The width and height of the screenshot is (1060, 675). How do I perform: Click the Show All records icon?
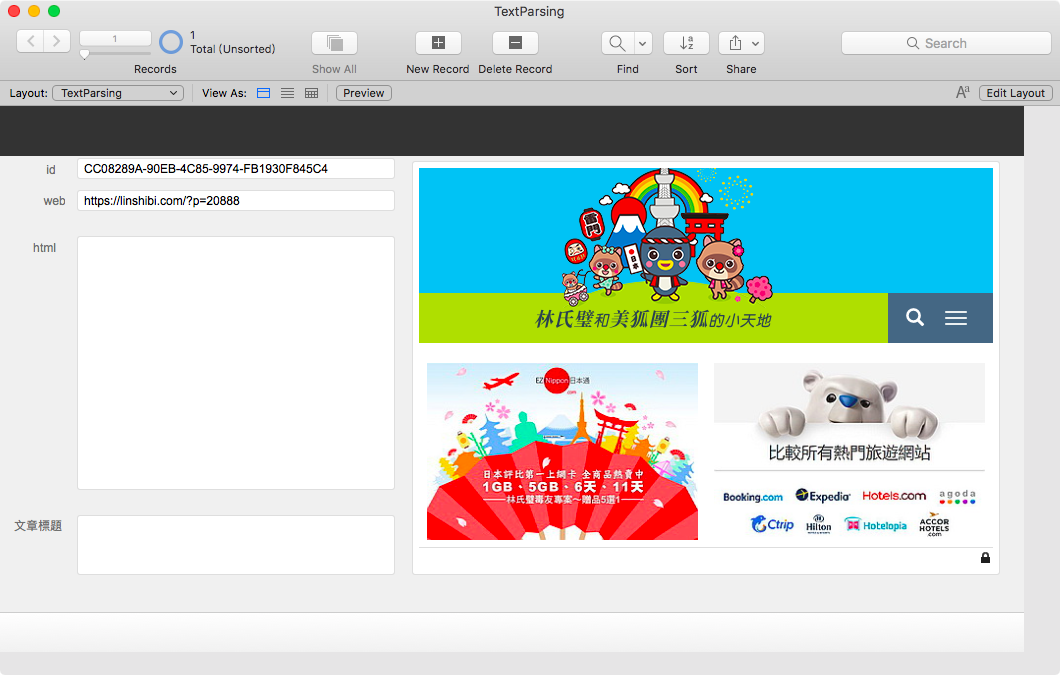click(x=334, y=43)
